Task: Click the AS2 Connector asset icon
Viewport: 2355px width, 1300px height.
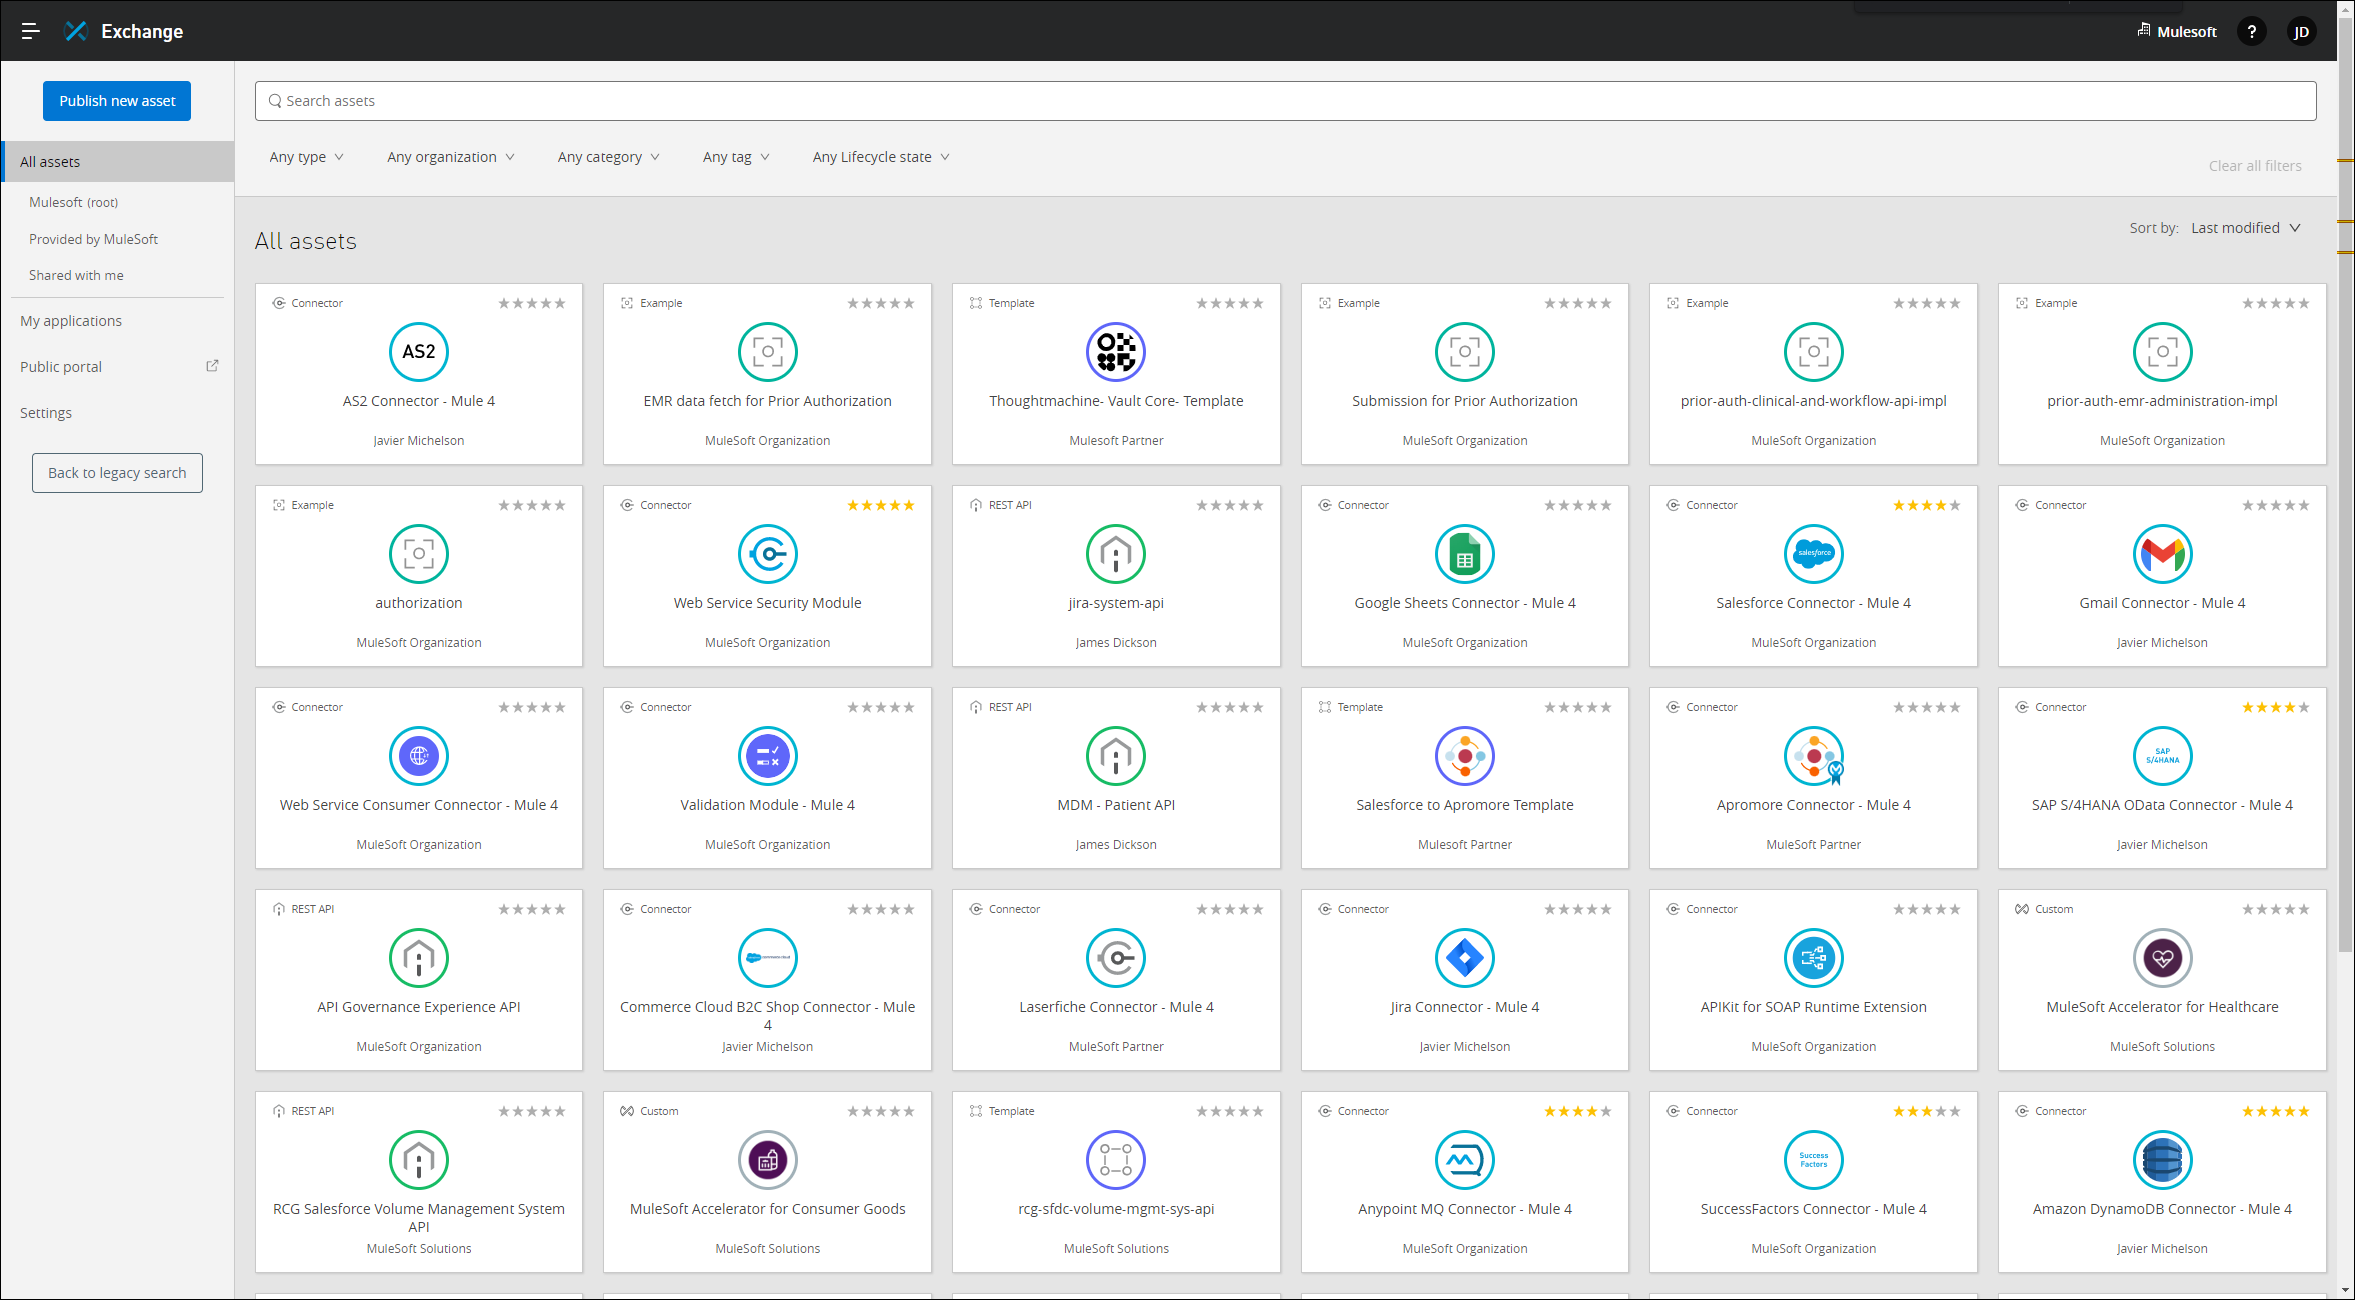Action: pyautogui.click(x=418, y=352)
